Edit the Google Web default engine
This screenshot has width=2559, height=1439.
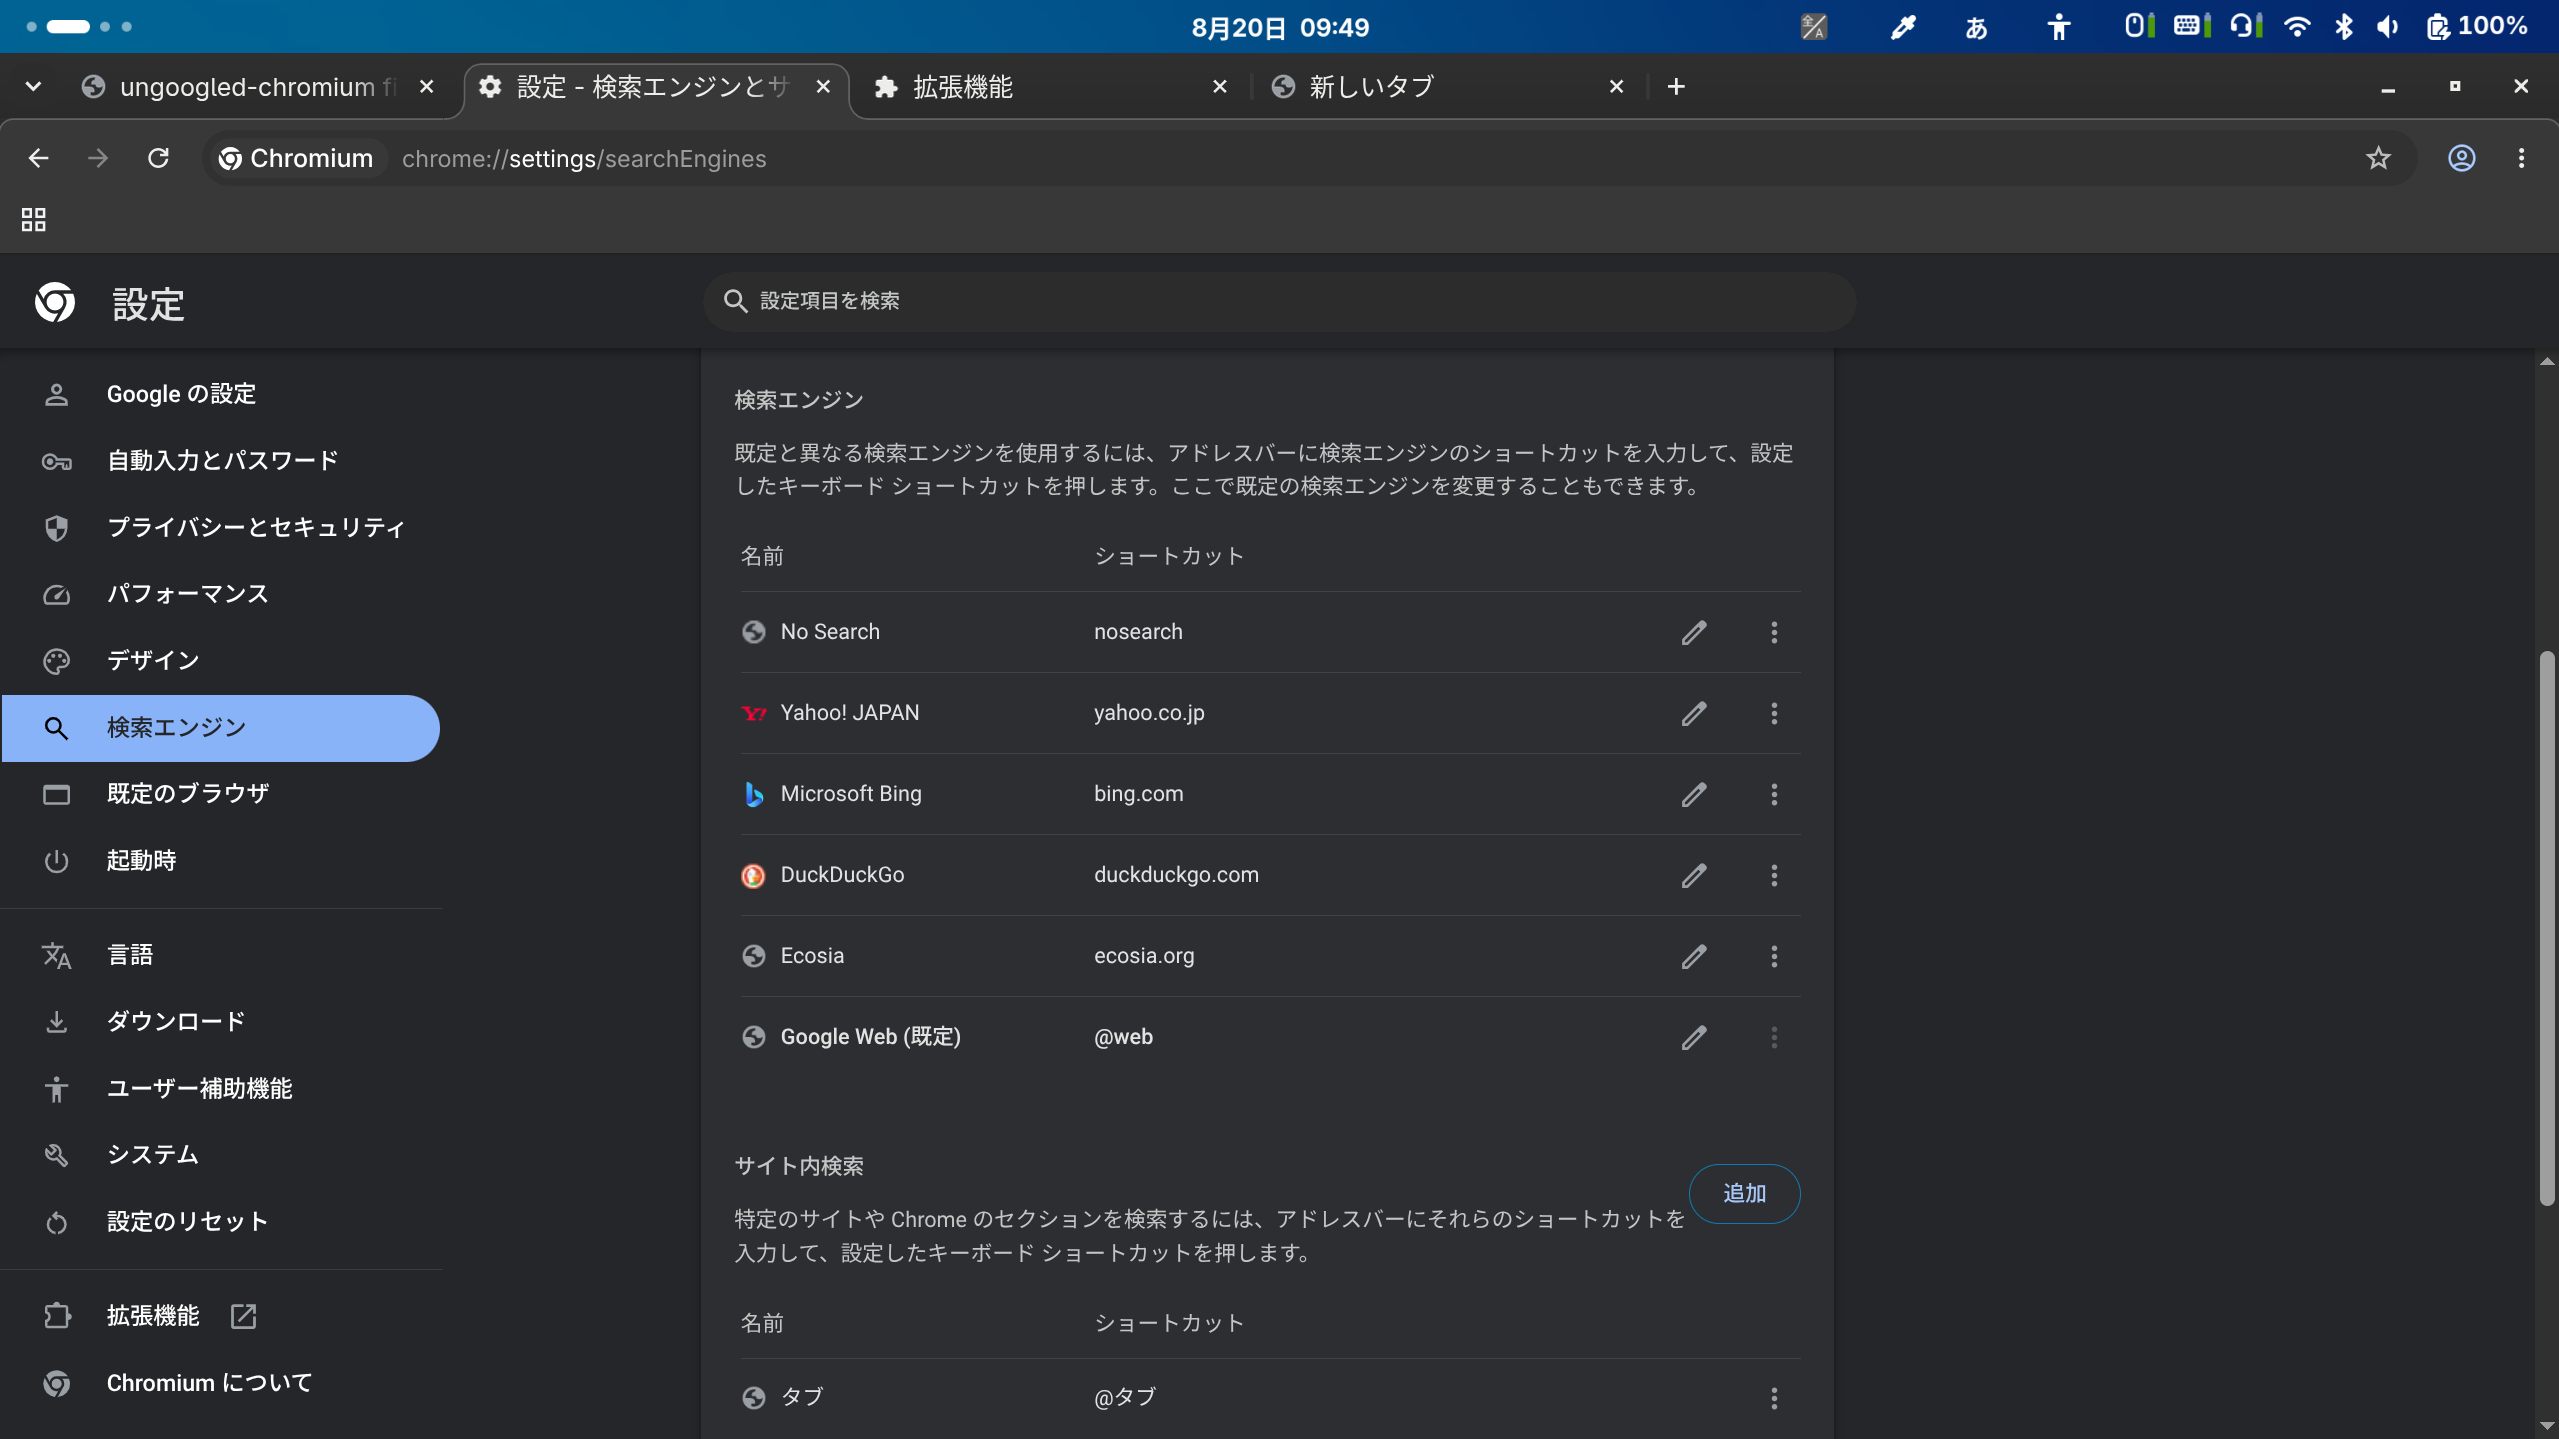coord(1693,1037)
